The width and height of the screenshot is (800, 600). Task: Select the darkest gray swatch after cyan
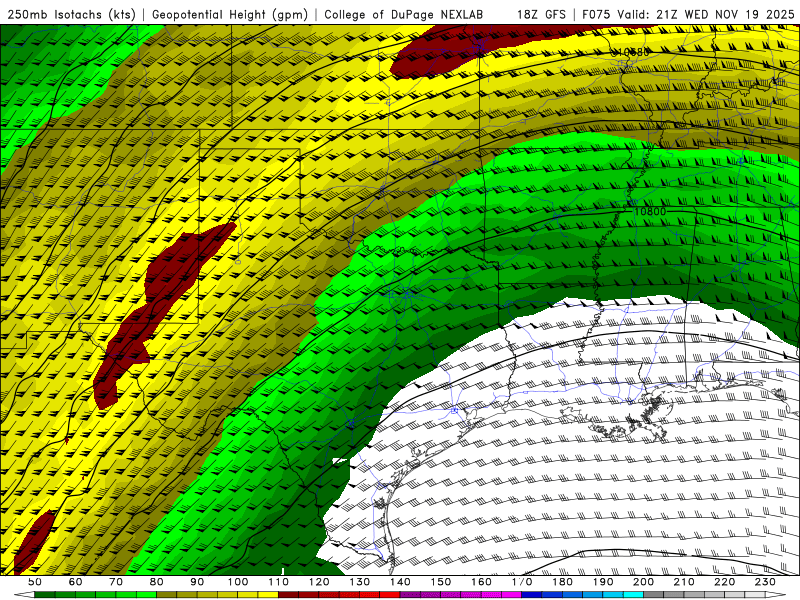[654, 595]
